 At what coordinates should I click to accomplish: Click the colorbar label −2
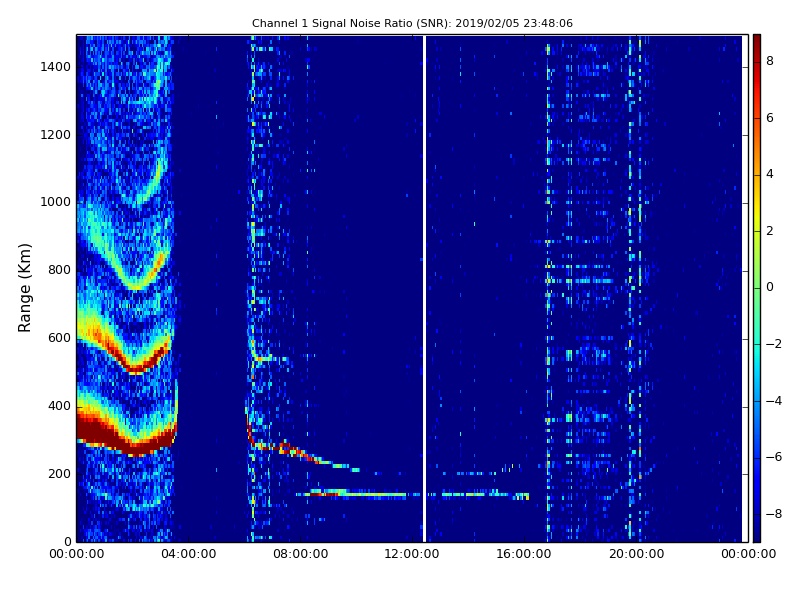[774, 344]
